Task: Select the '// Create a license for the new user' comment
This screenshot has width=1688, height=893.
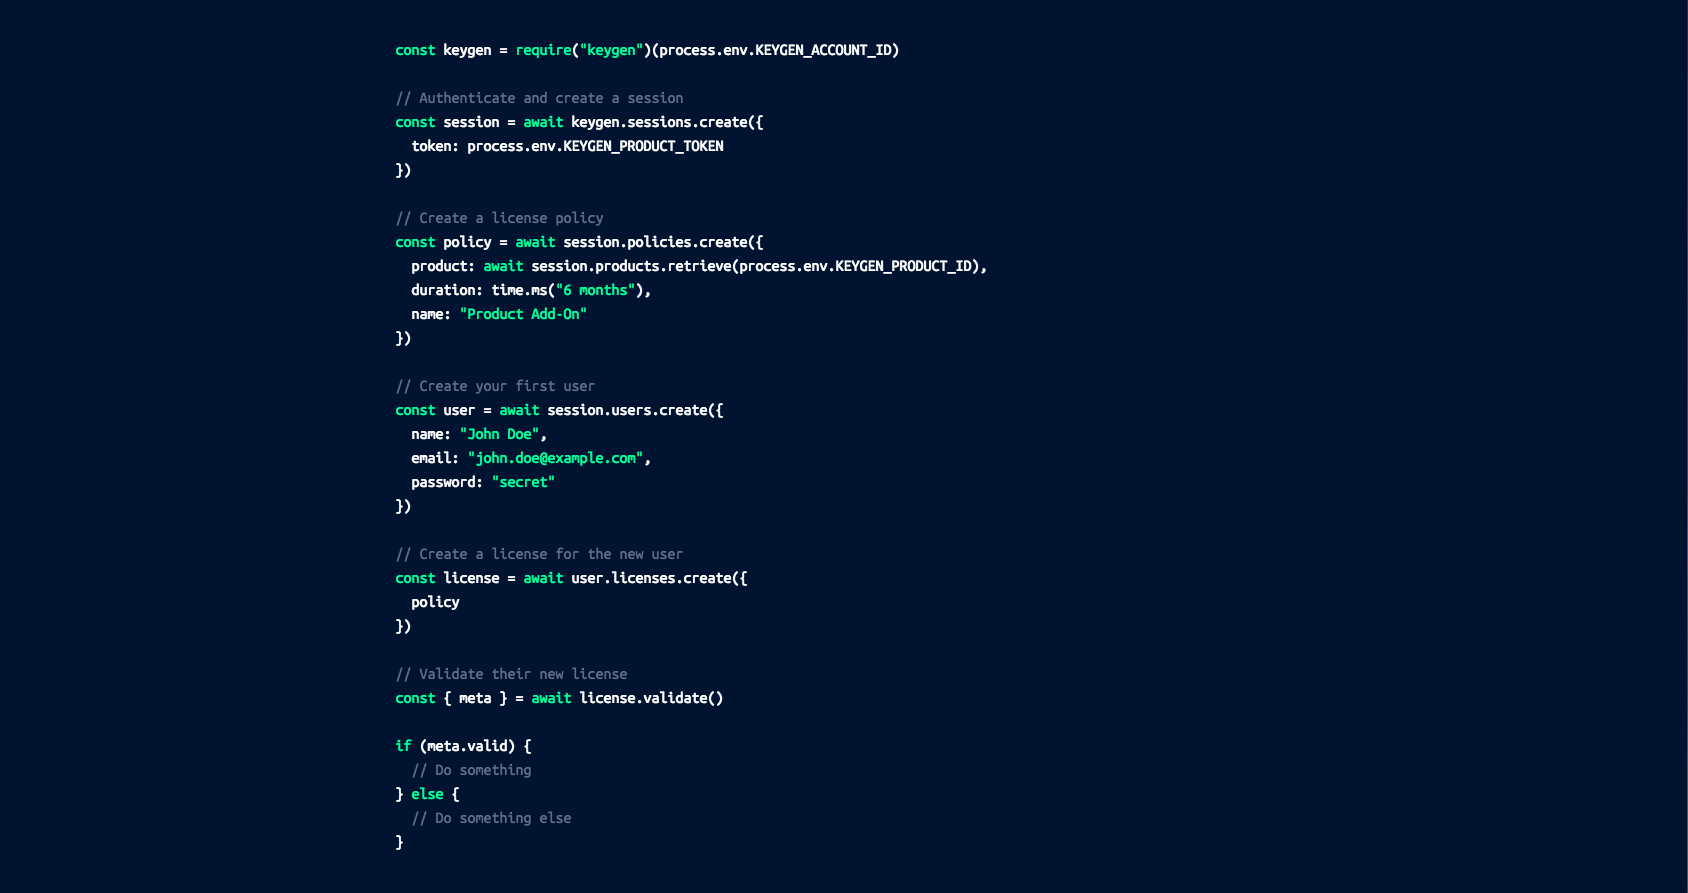Action: [539, 554]
